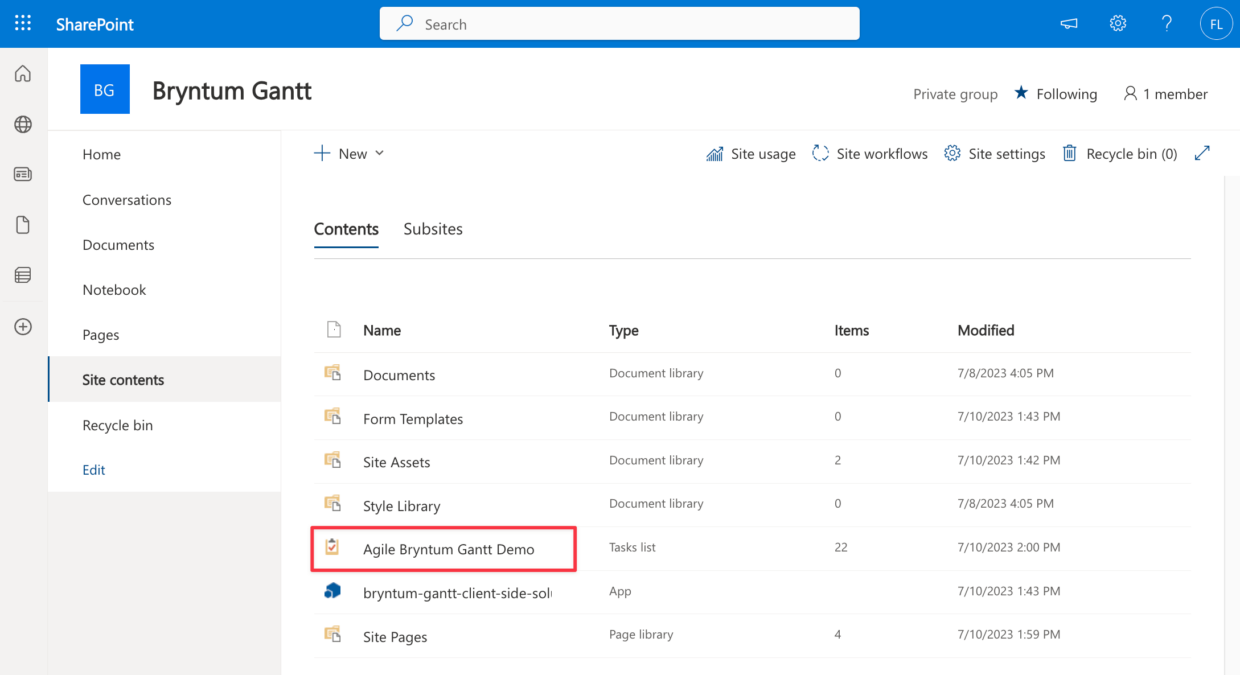Open Site workflows via the circular arrows icon
The height and width of the screenshot is (675, 1240).
tap(869, 153)
